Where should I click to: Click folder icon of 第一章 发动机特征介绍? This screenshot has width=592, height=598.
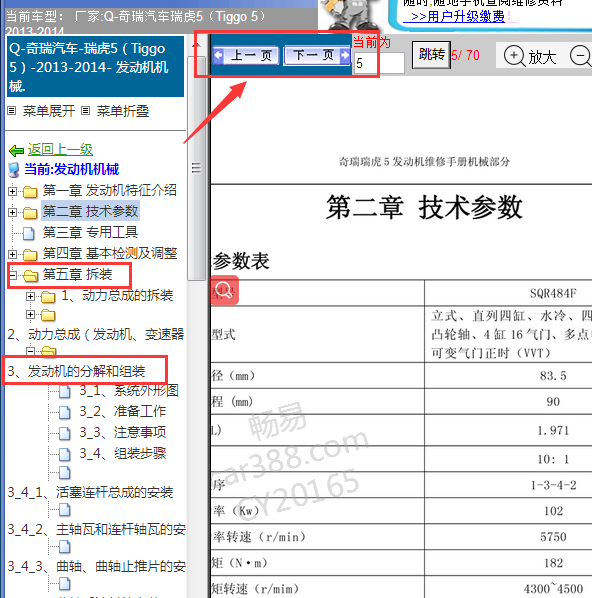[30, 192]
